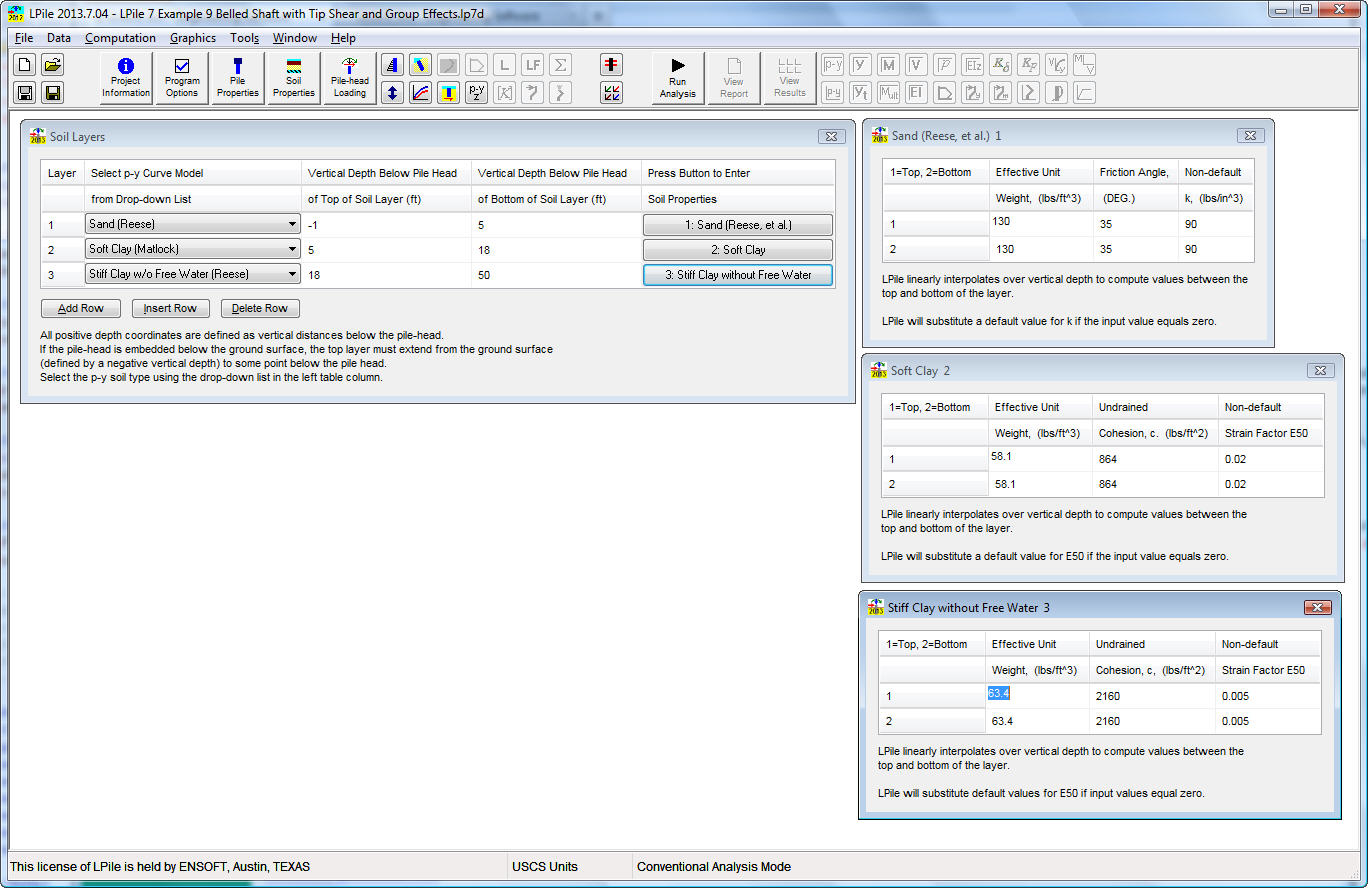The height and width of the screenshot is (888, 1368).
Task: Open the Pile-head Loading settings
Action: (x=350, y=78)
